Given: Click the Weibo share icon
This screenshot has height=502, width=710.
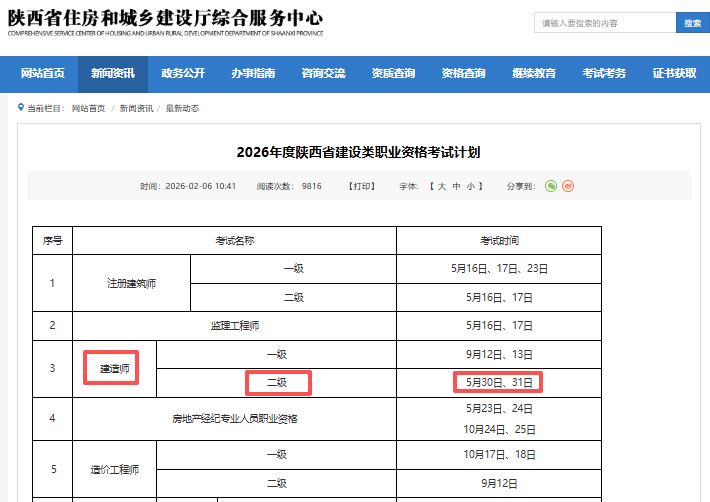Looking at the screenshot, I should tap(568, 186).
